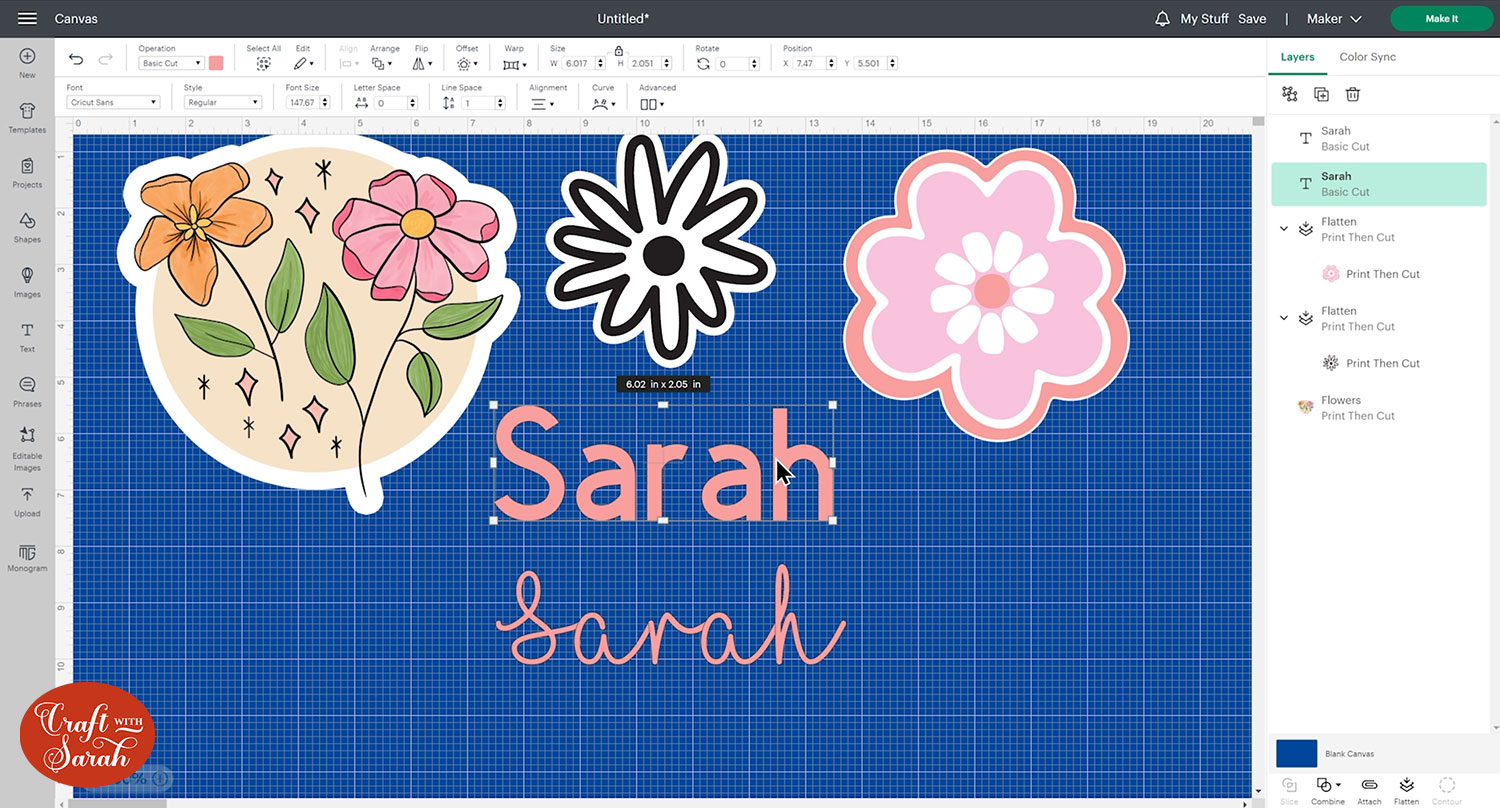
Task: Open the Operation Basic Cut dropdown
Action: click(x=171, y=63)
